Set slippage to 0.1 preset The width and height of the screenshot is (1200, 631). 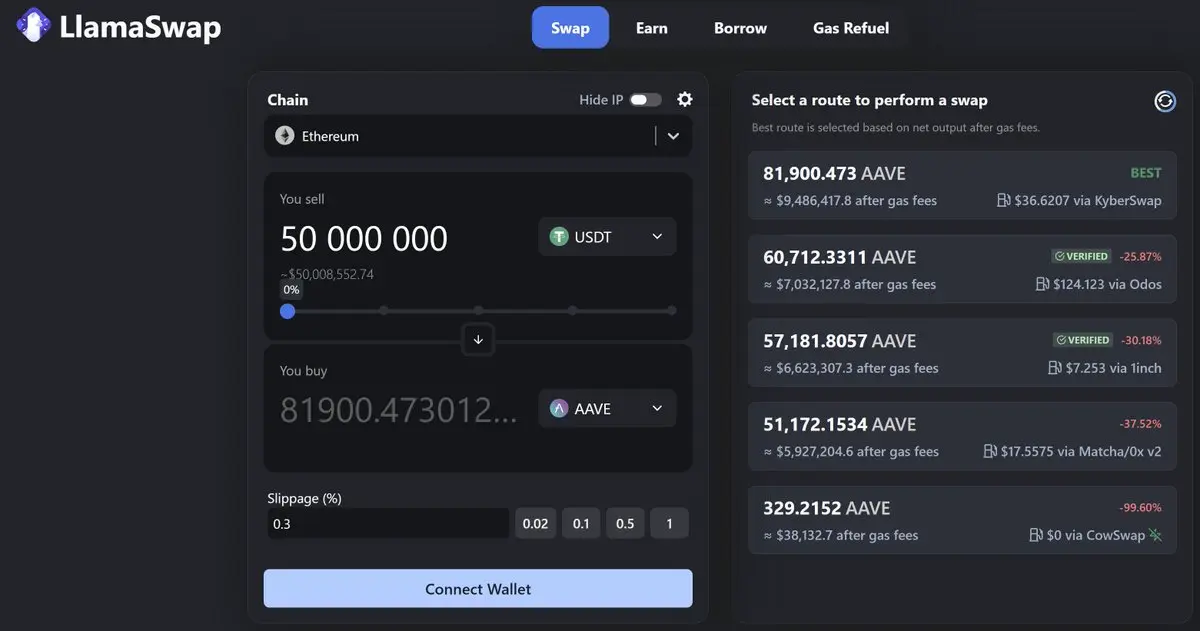pyautogui.click(x=581, y=523)
